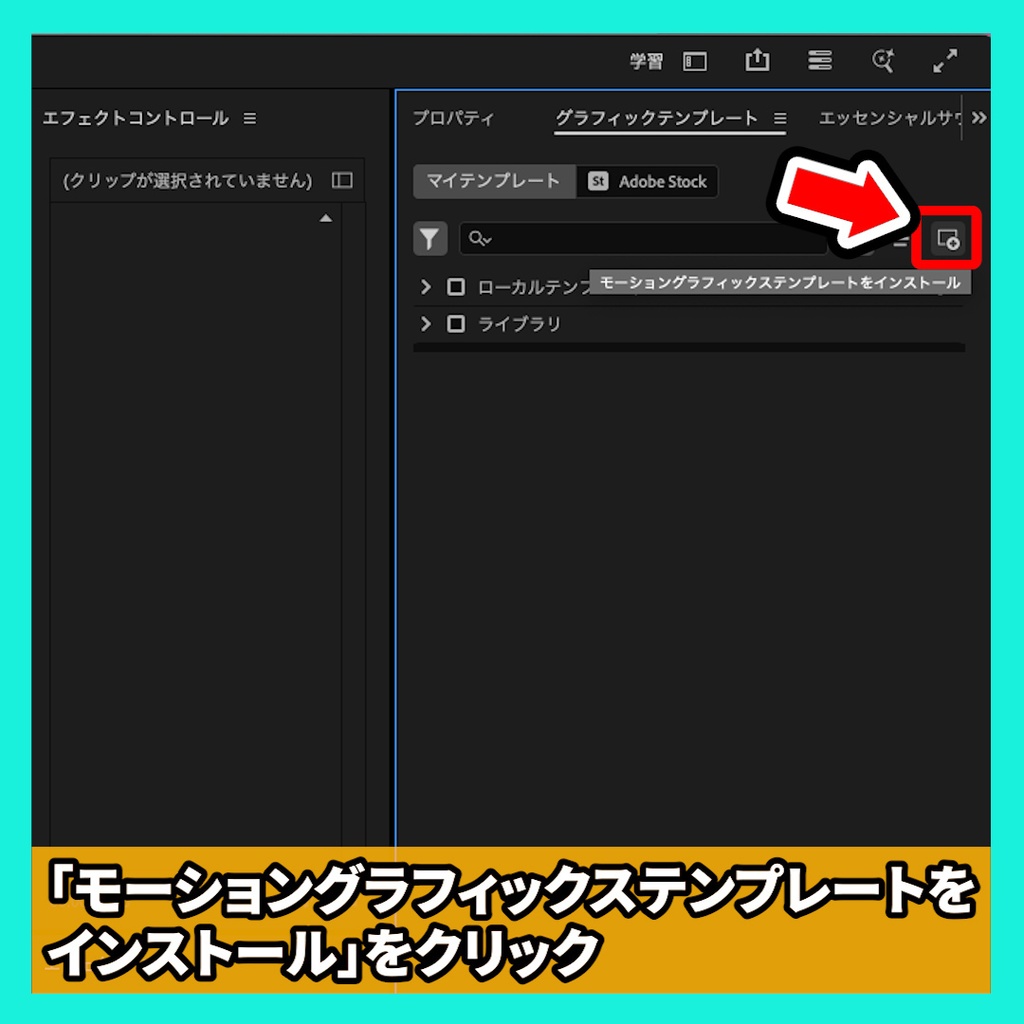Switch to Adobe Stock templates

pos(647,181)
